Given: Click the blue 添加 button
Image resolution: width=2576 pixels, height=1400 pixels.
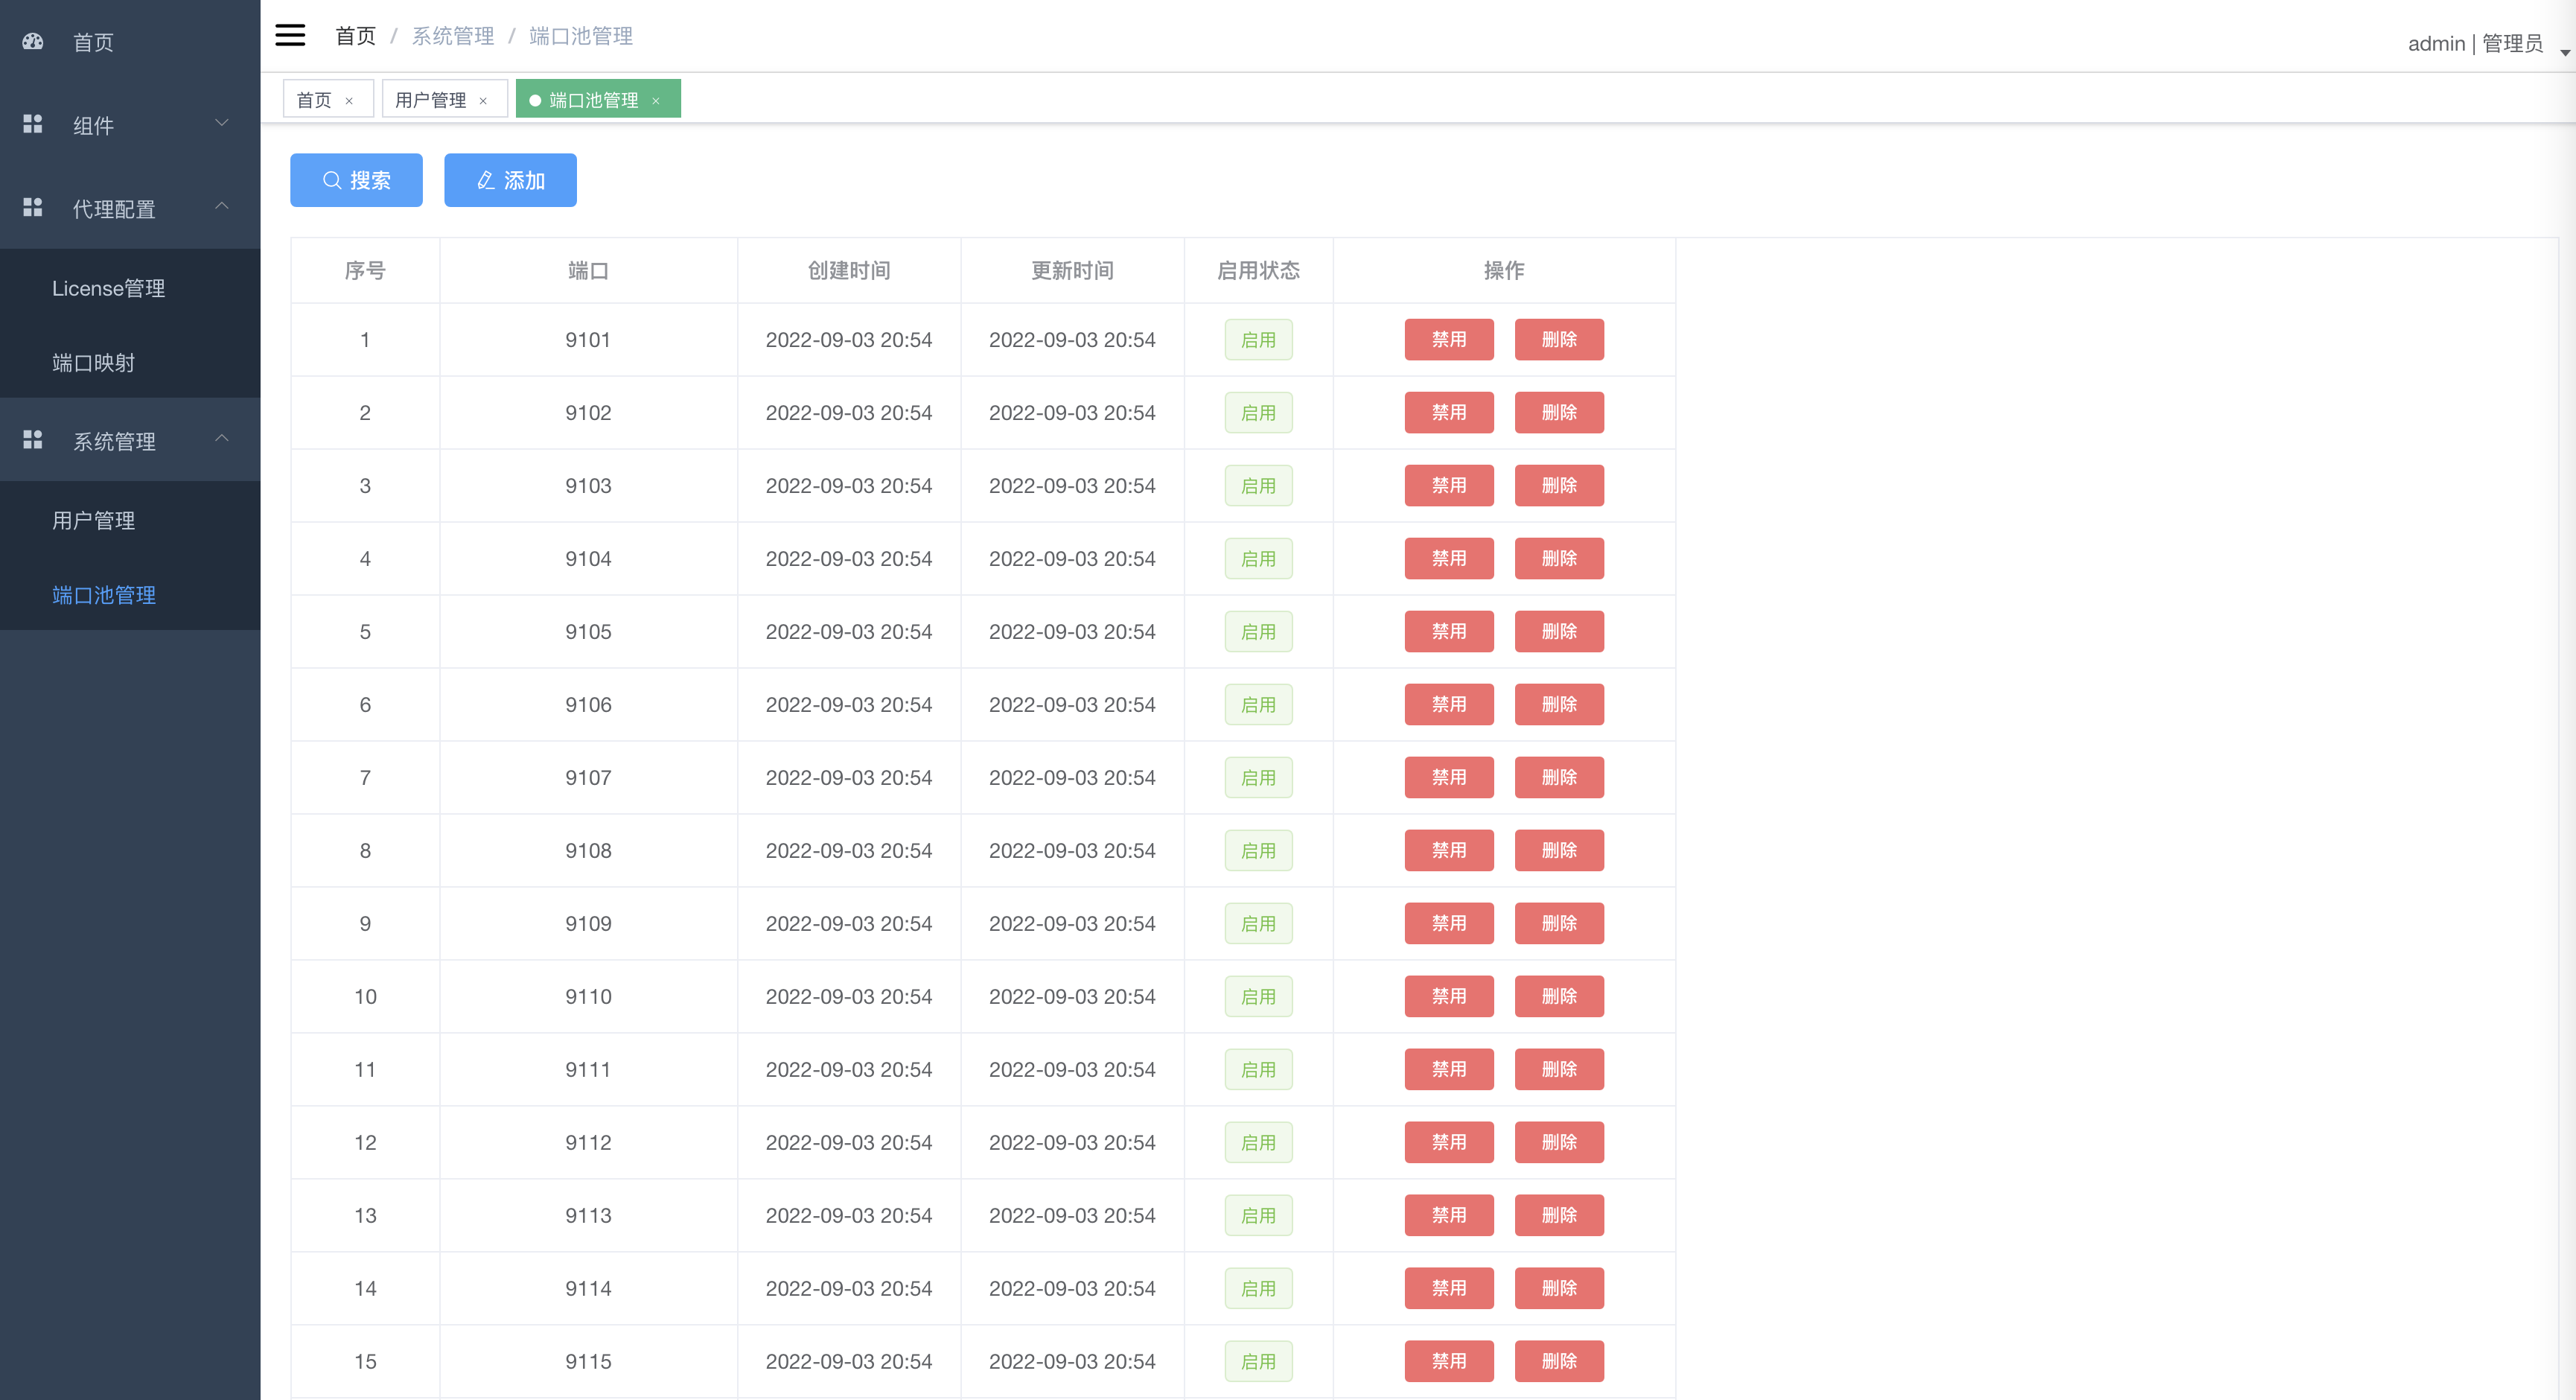Looking at the screenshot, I should (x=510, y=180).
